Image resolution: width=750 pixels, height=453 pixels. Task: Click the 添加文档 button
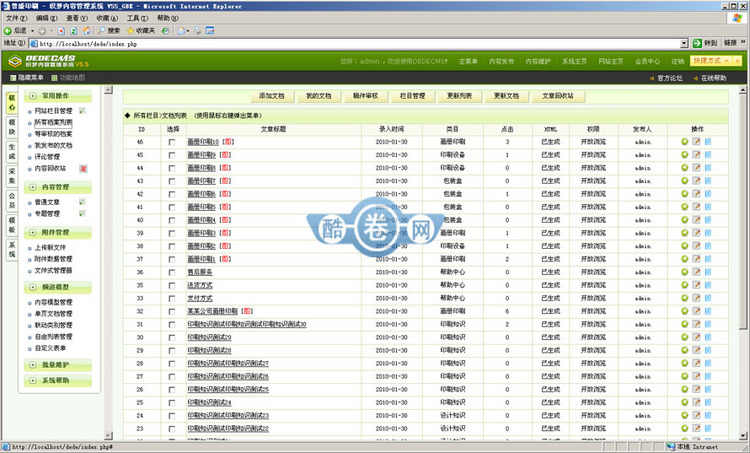pos(272,96)
